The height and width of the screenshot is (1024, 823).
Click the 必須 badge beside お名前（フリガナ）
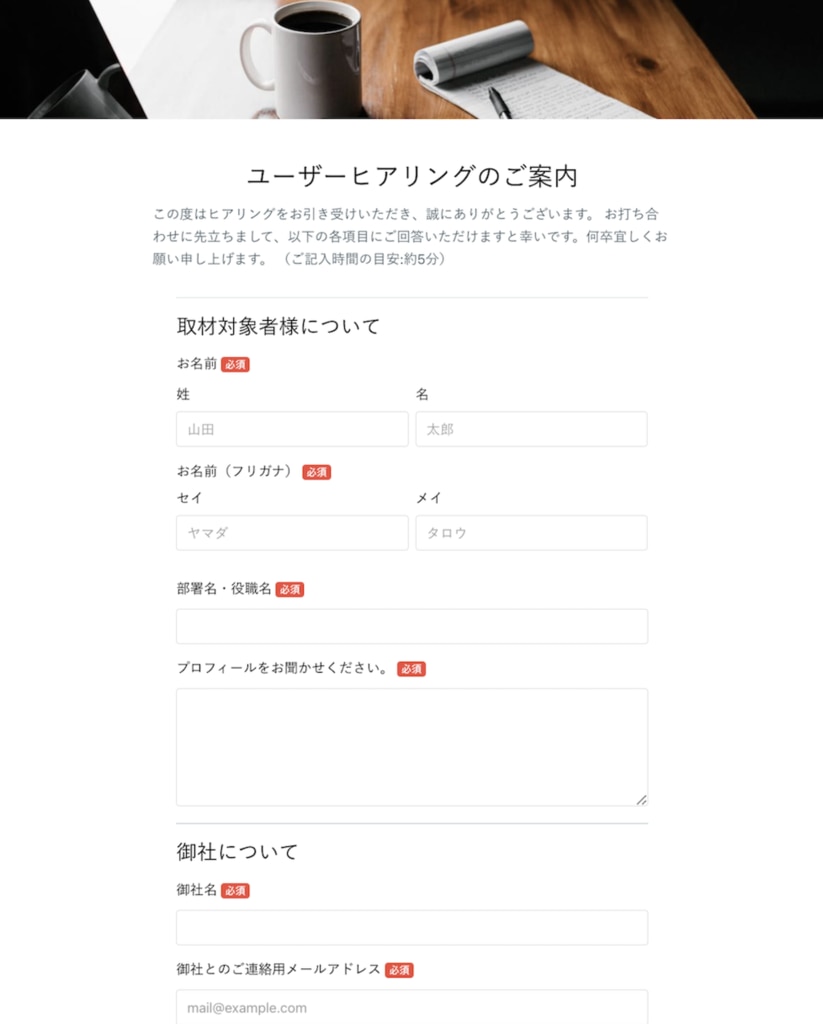[317, 472]
